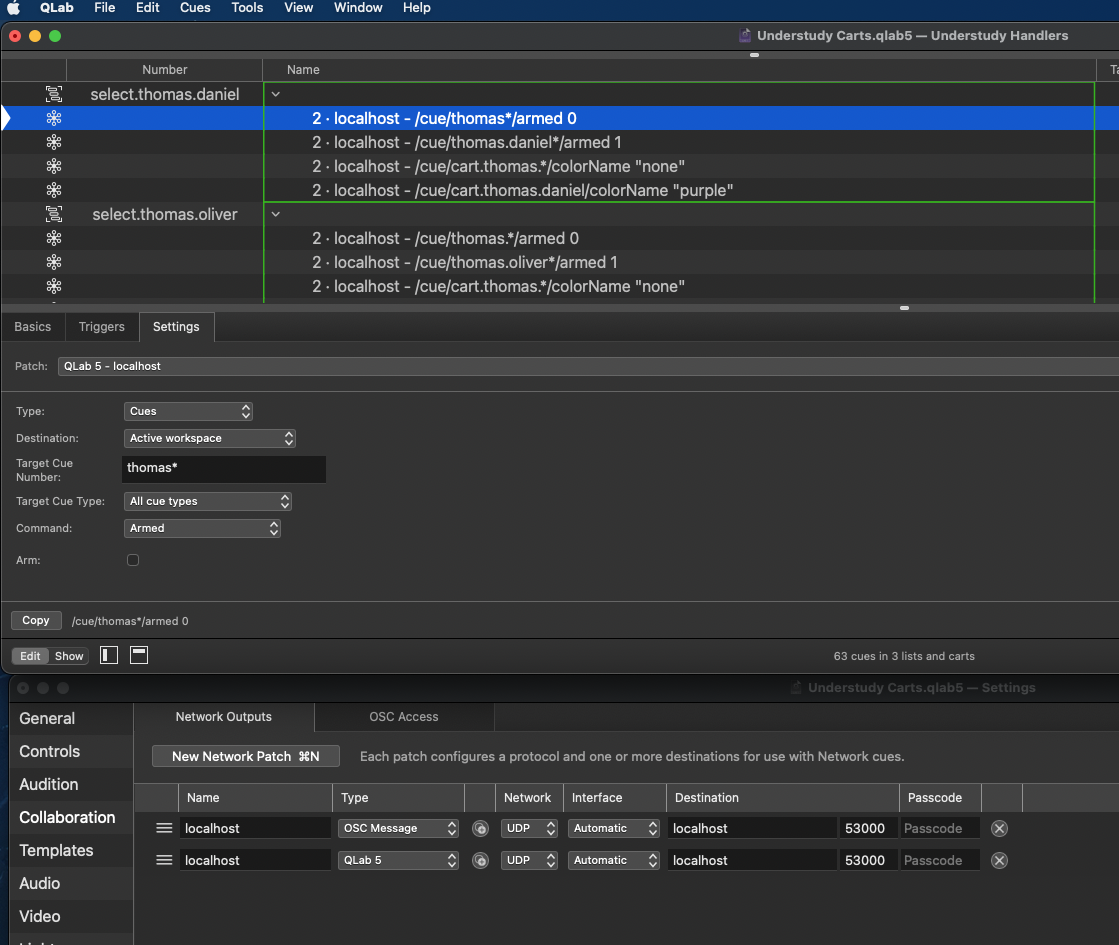Click the Target Cue Number input field
This screenshot has height=945, width=1119.
tap(224, 468)
